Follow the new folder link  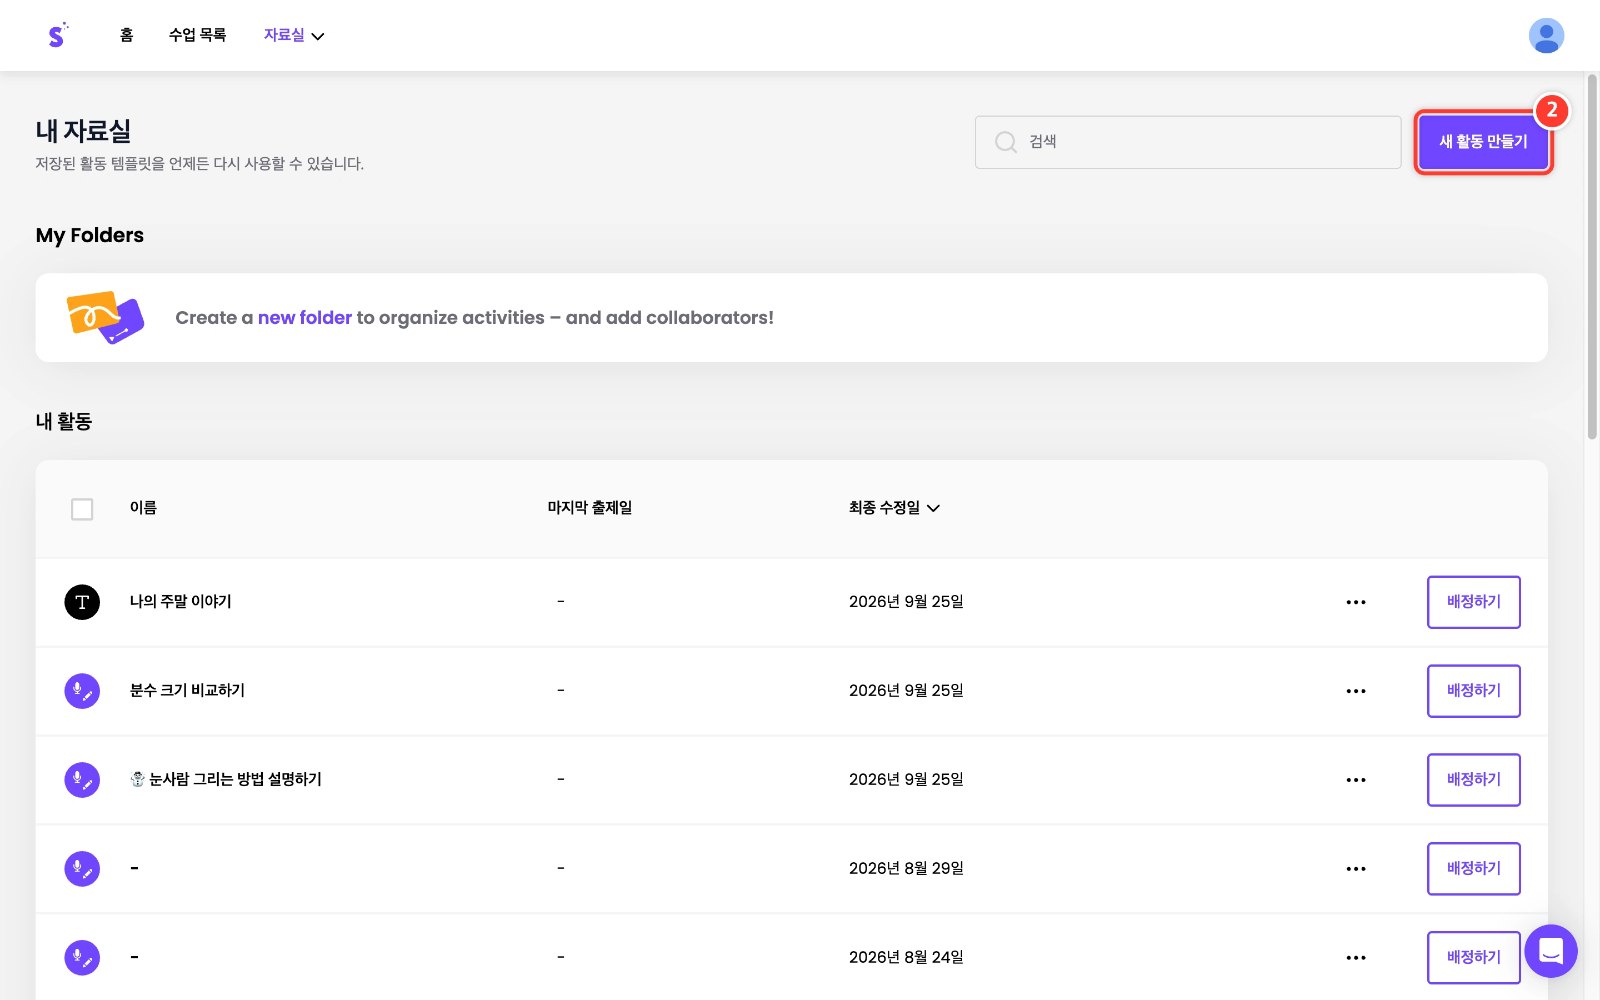[x=305, y=318]
